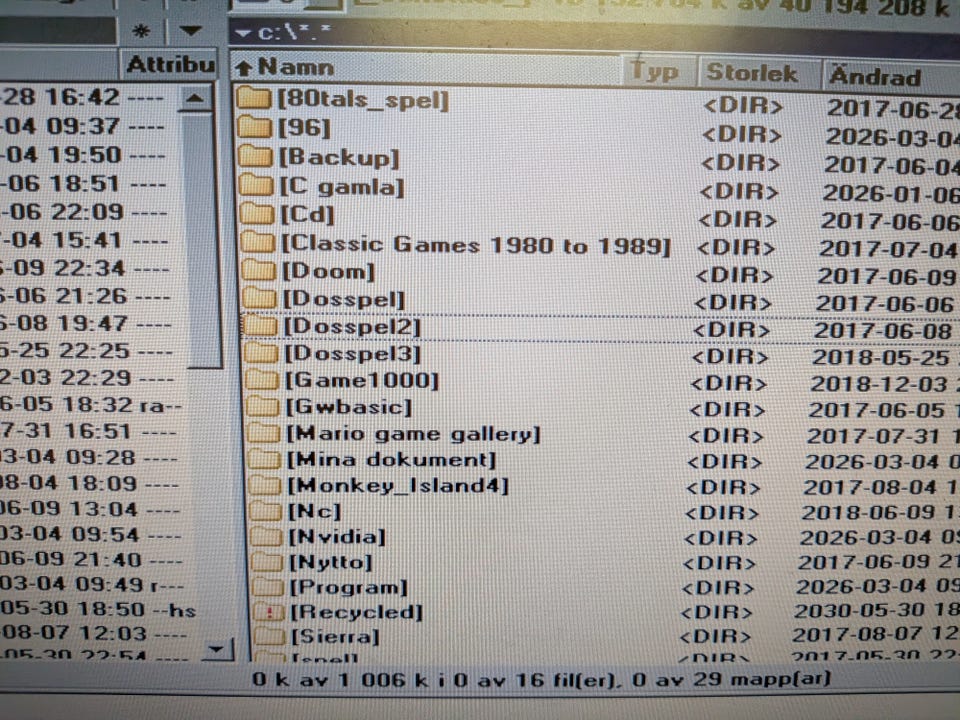Select the Mina dokument folder entry
Screen dimensions: 960x720
point(391,459)
